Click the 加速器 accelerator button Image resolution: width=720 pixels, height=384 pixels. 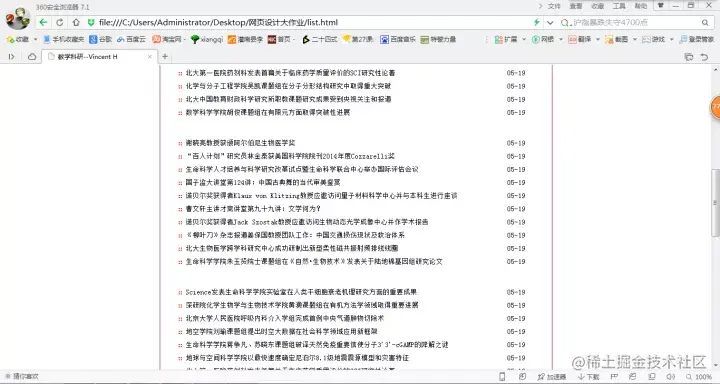[552, 377]
